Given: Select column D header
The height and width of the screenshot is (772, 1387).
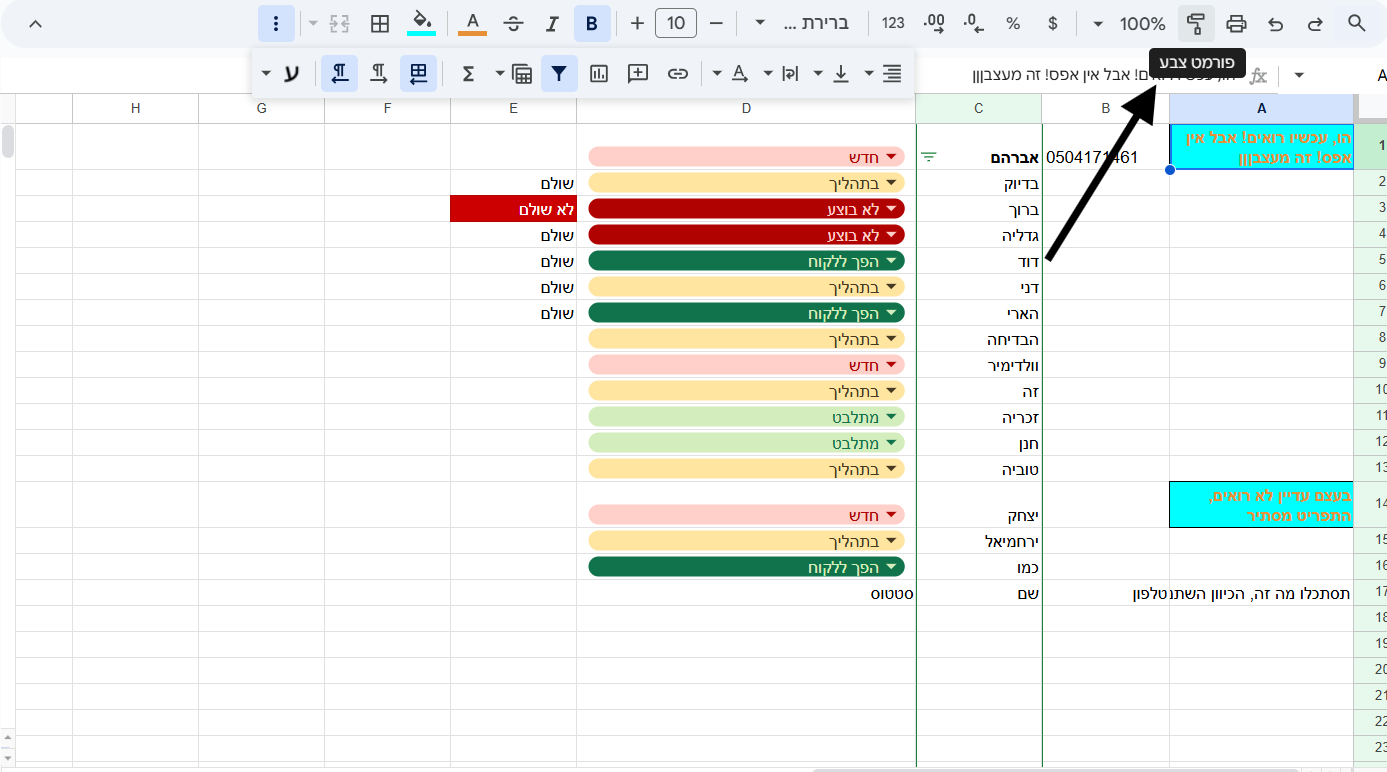Looking at the screenshot, I should [746, 108].
